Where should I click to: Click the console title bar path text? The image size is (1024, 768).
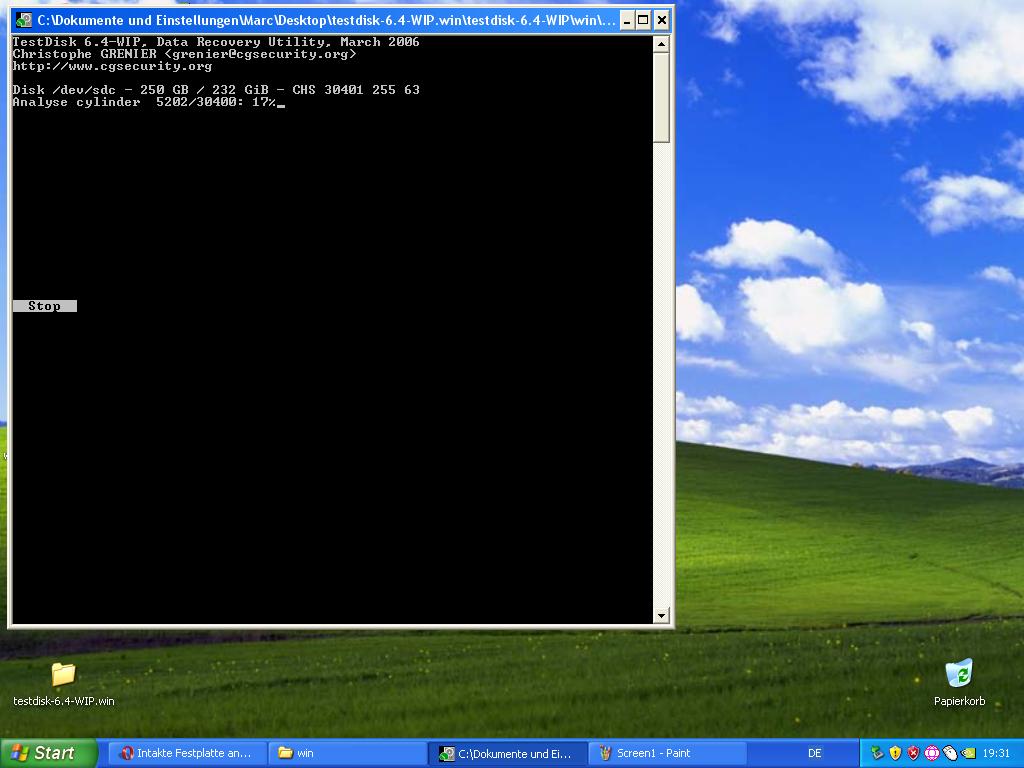(x=326, y=20)
